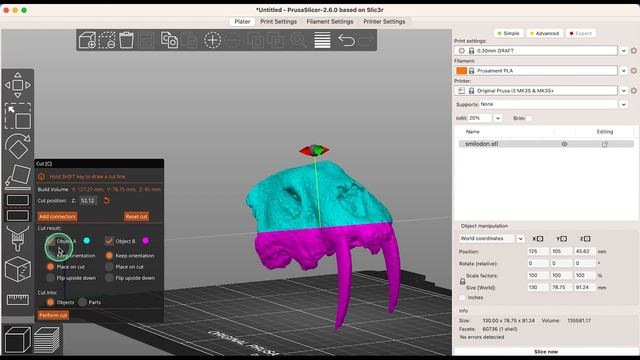Select Place on cut for Object A
This screenshot has height=360, width=640.
tap(50, 267)
